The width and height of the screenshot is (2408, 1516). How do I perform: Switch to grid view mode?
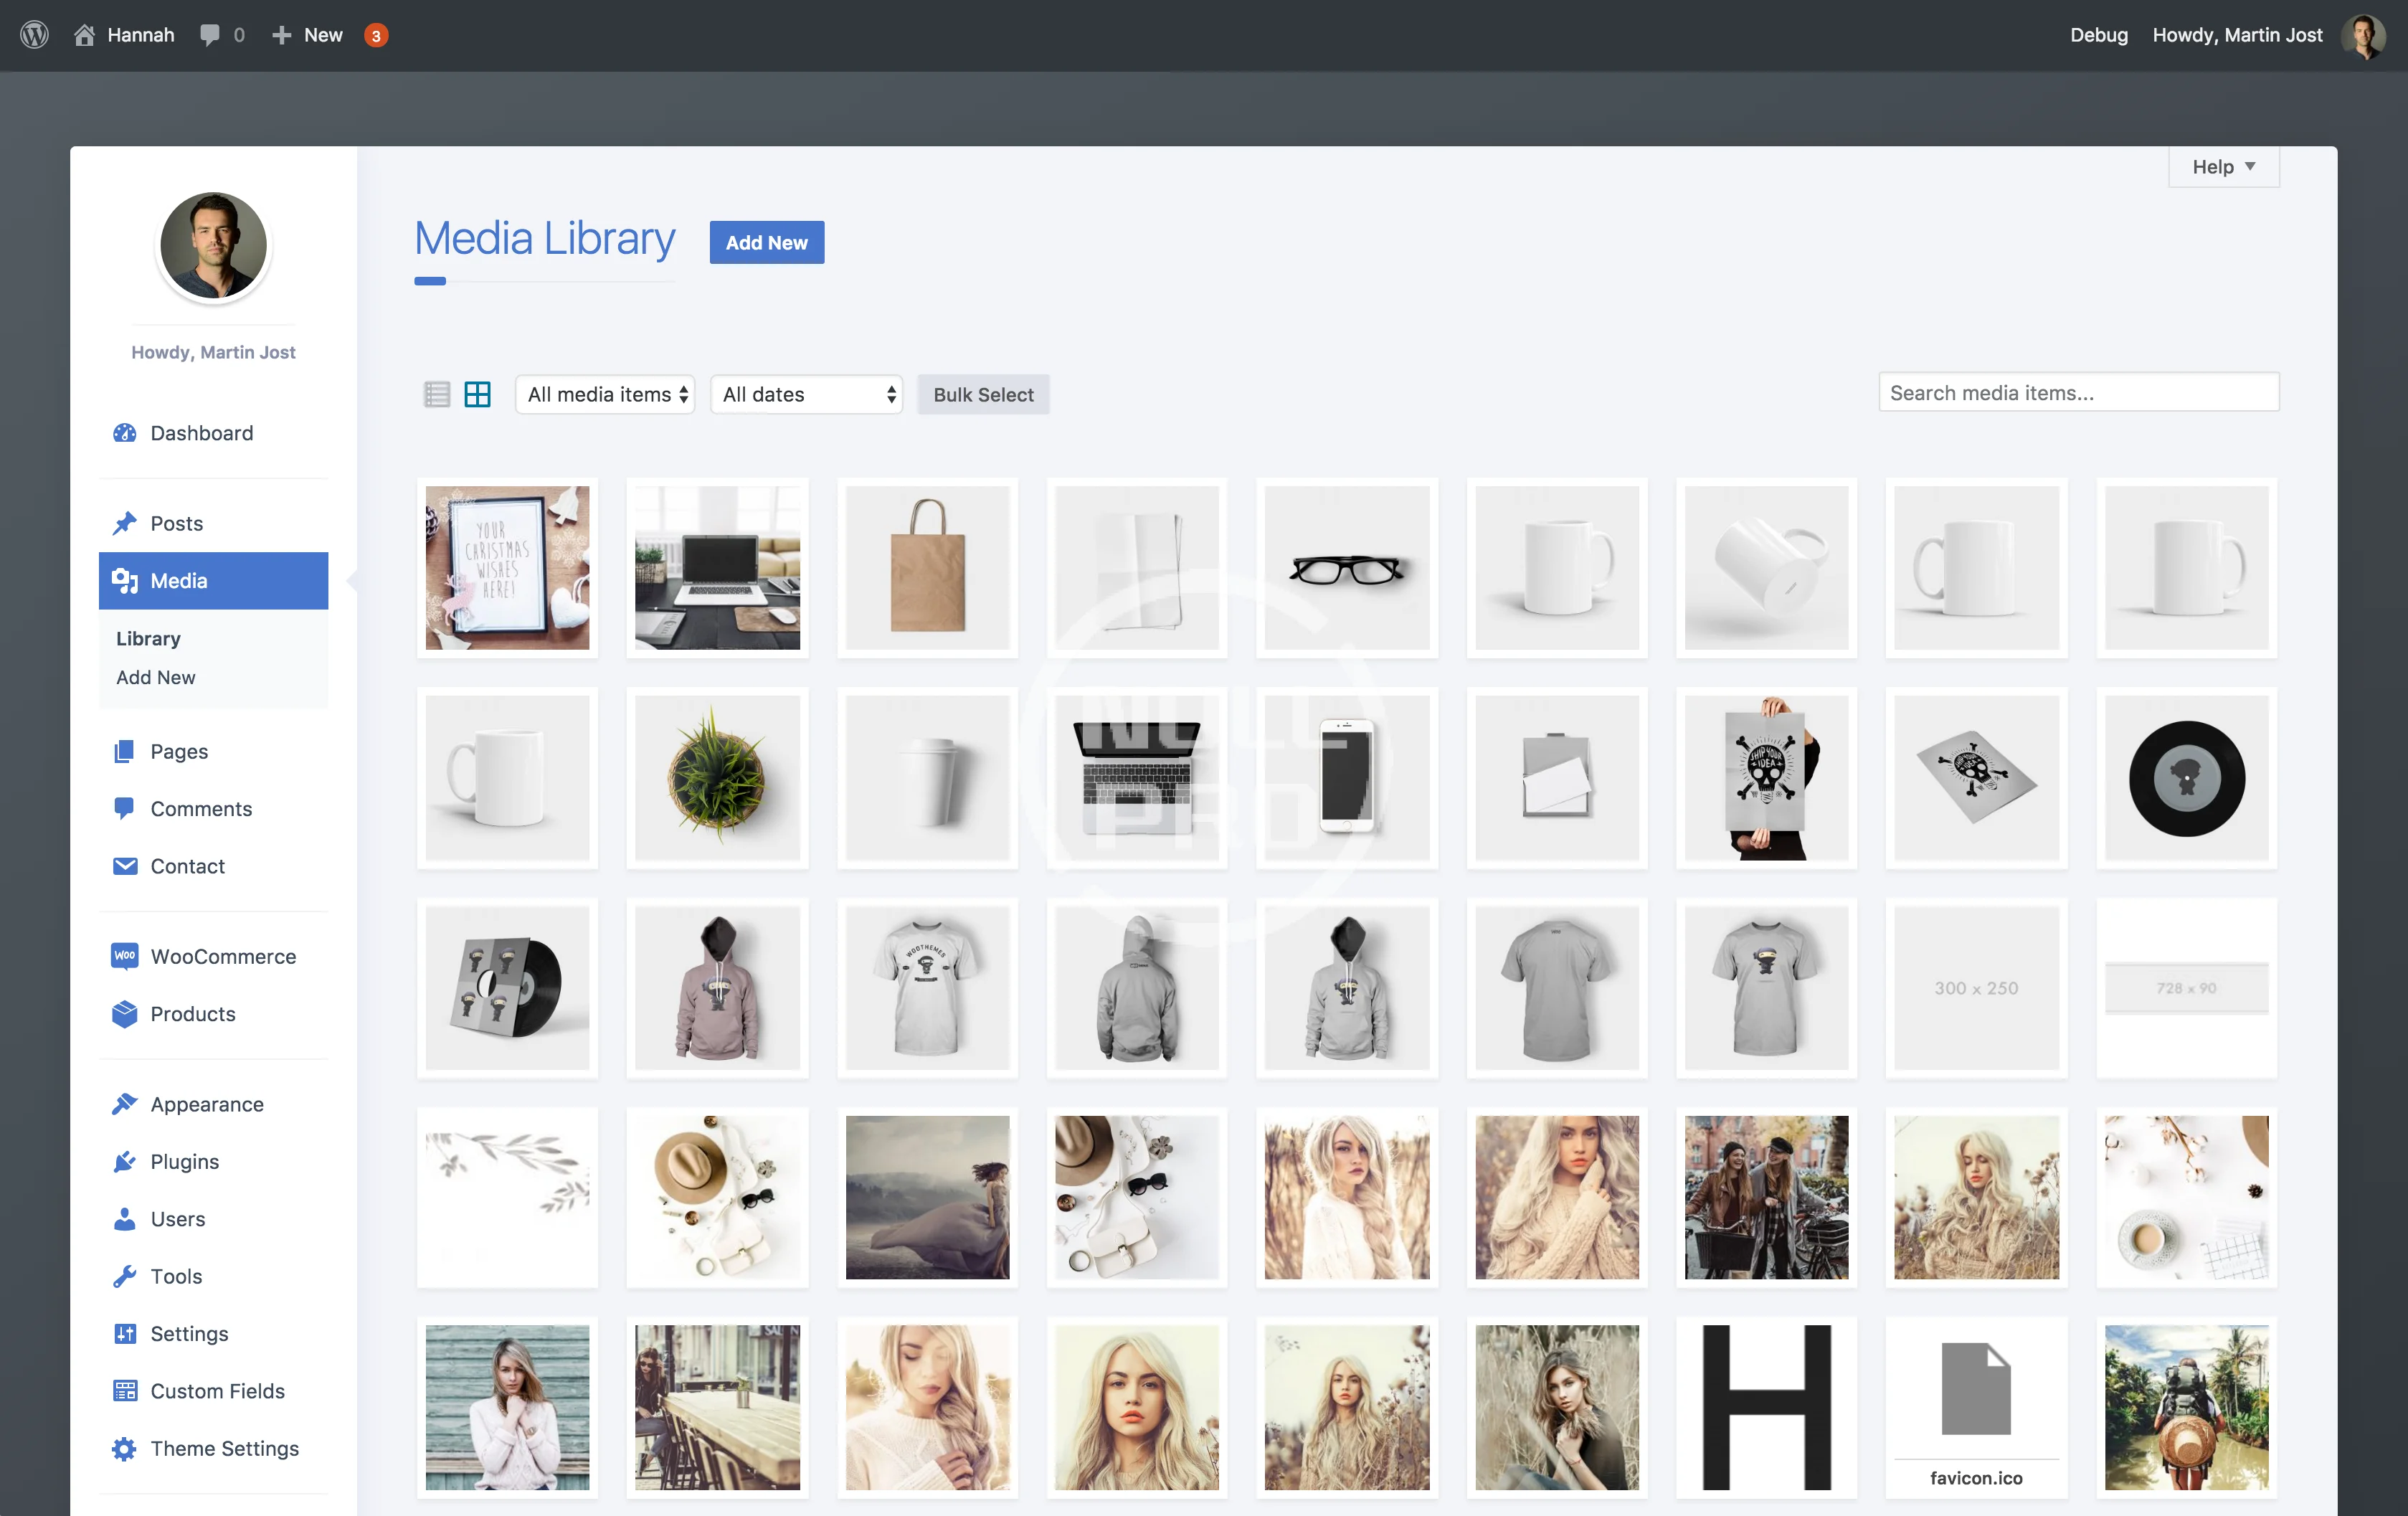point(478,394)
